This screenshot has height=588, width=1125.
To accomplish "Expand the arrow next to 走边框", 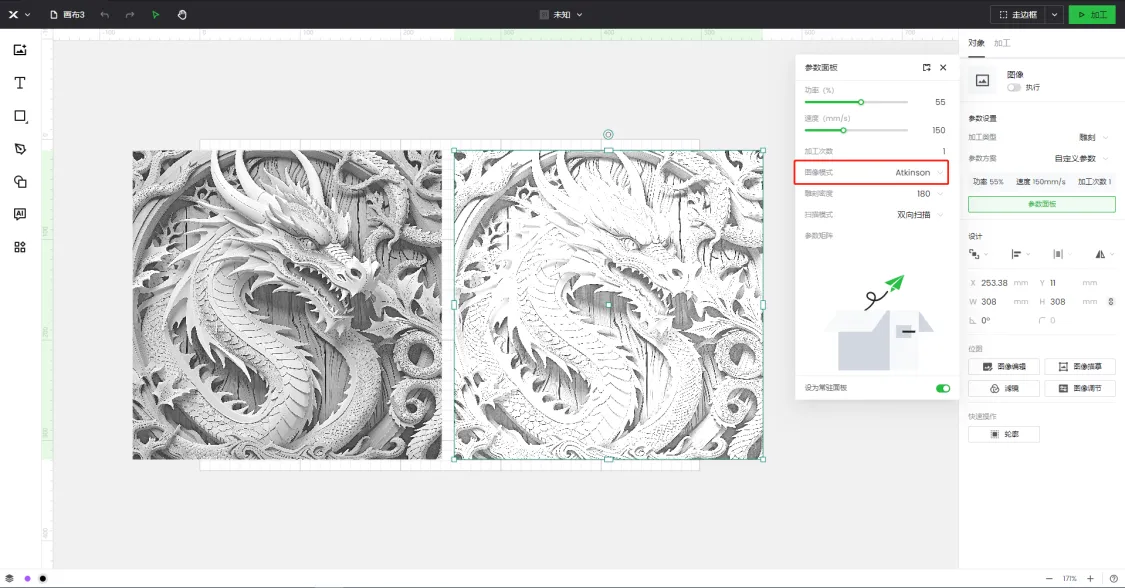I will (x=1054, y=14).
